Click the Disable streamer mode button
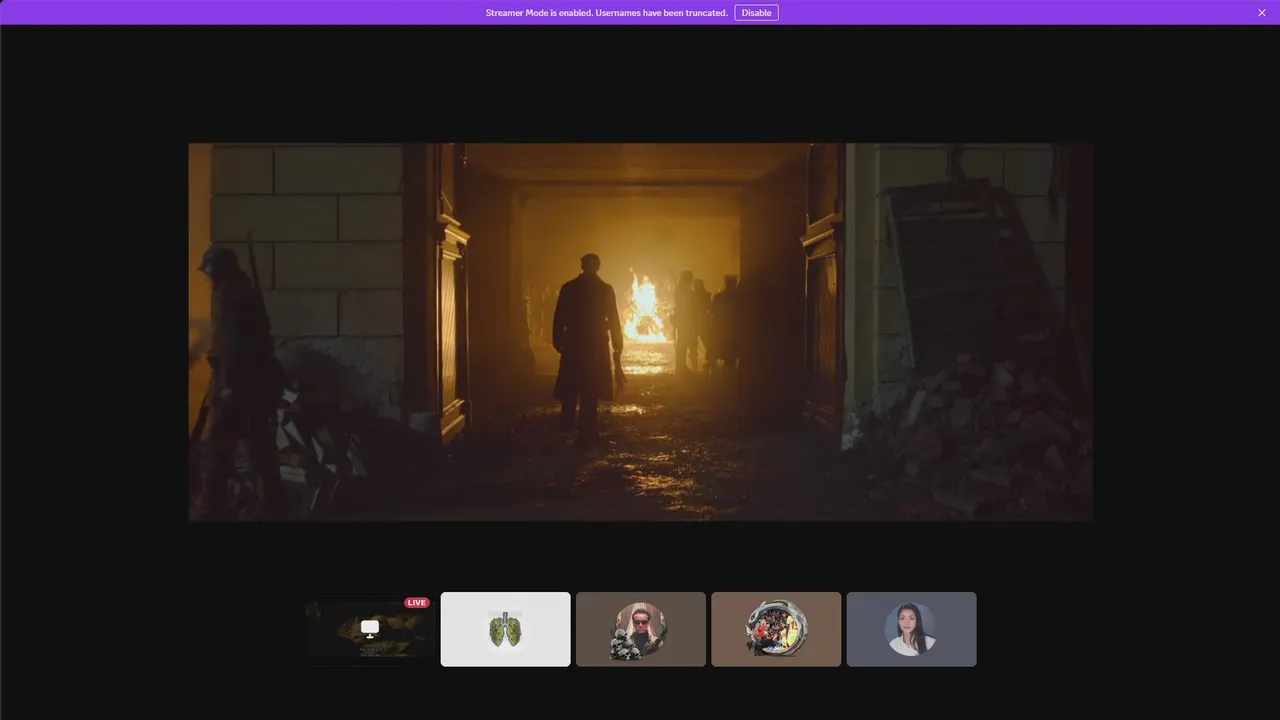 point(756,13)
